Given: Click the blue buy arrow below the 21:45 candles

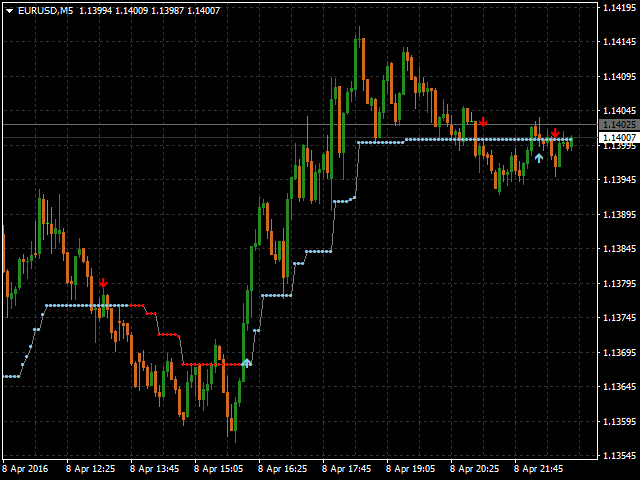Looking at the screenshot, I should coord(539,158).
